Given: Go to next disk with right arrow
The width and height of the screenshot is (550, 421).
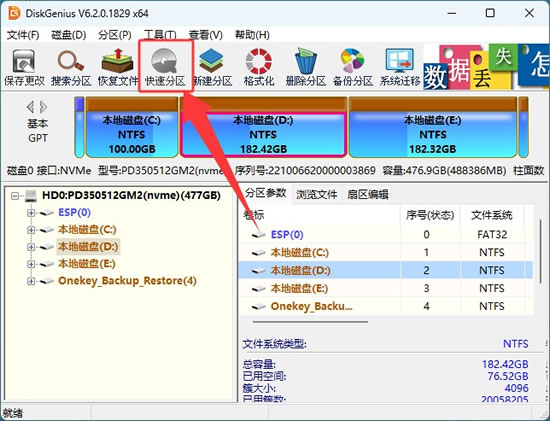Looking at the screenshot, I should pos(43,107).
